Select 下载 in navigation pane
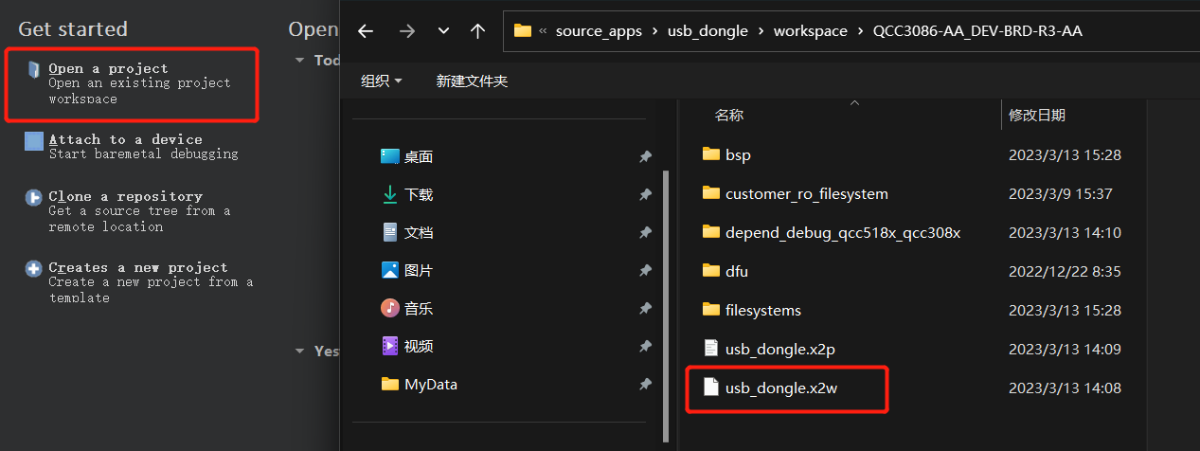 [x=407, y=195]
